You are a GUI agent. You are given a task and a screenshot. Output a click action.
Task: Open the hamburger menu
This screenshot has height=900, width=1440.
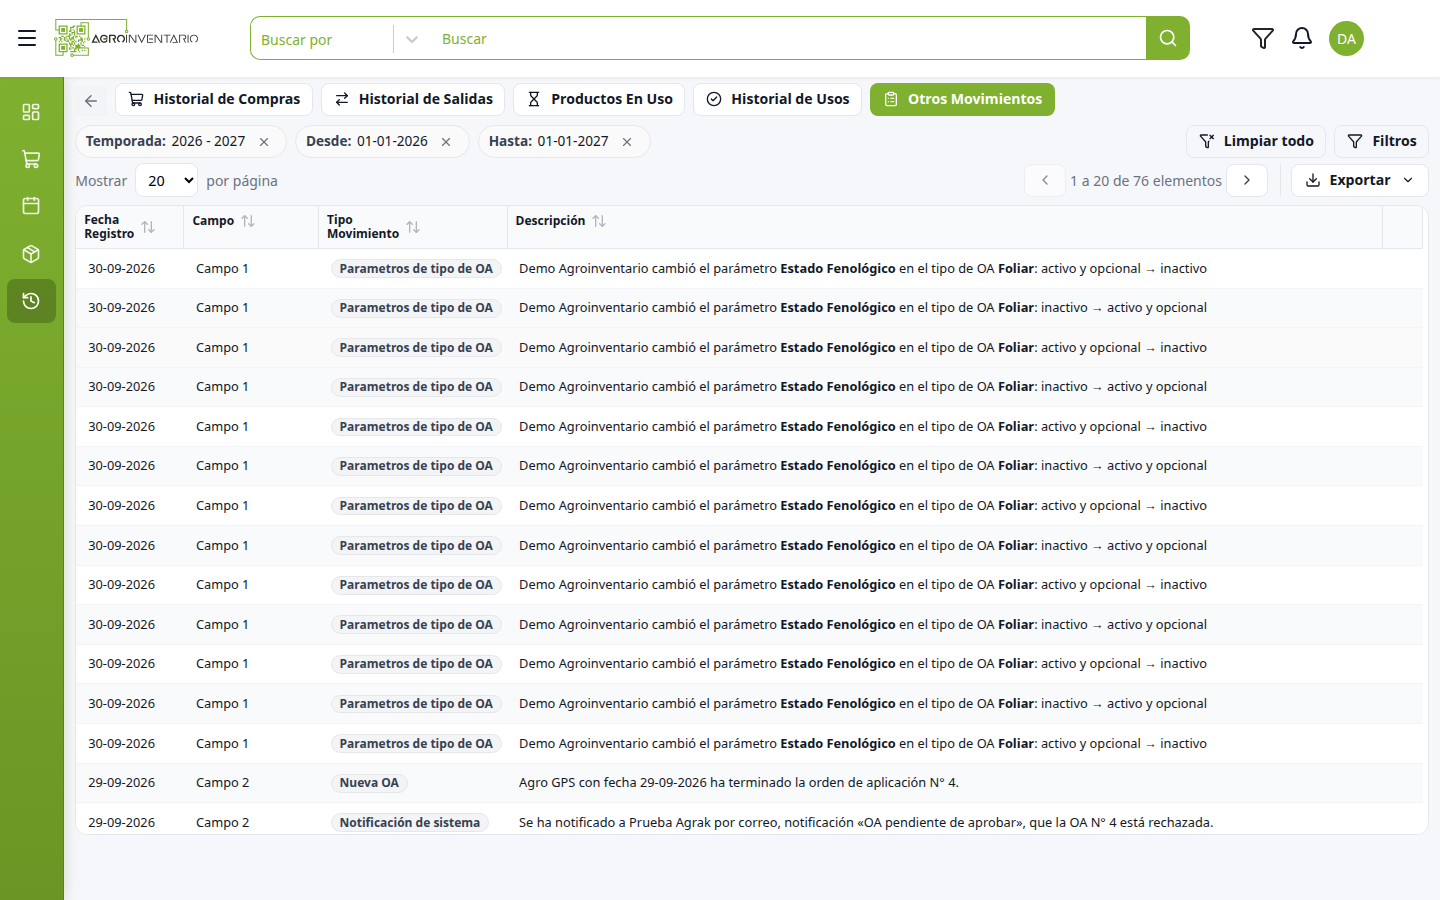click(27, 38)
